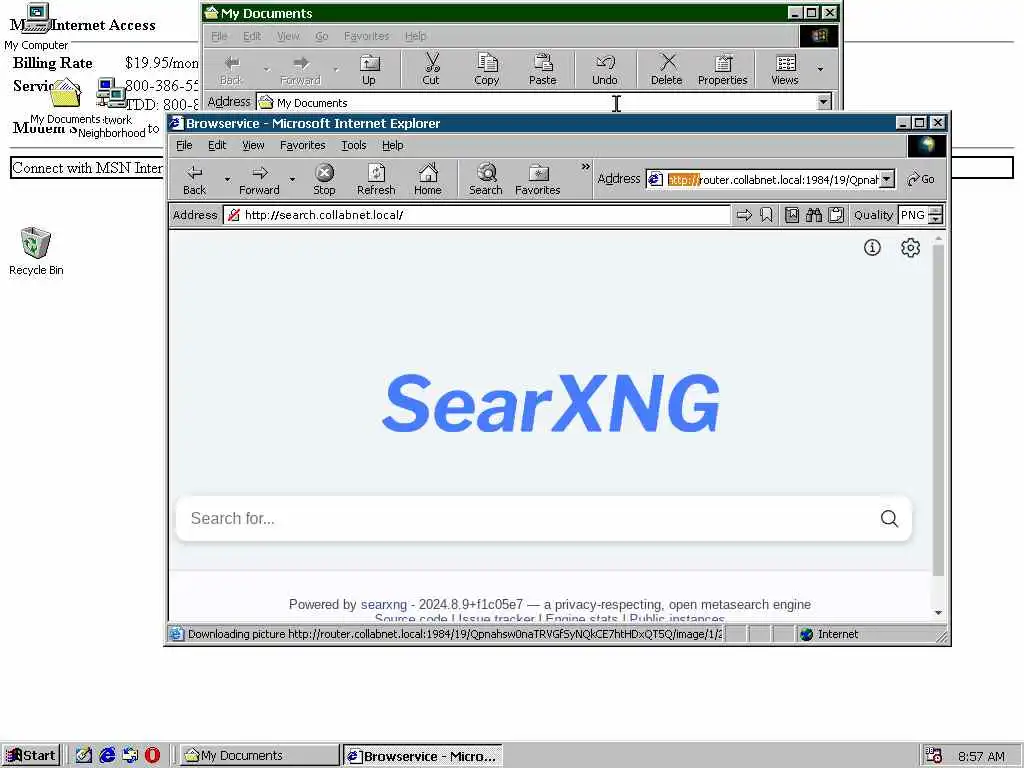Click the binoculars find icon
The height and width of the screenshot is (768, 1024).
814,215
